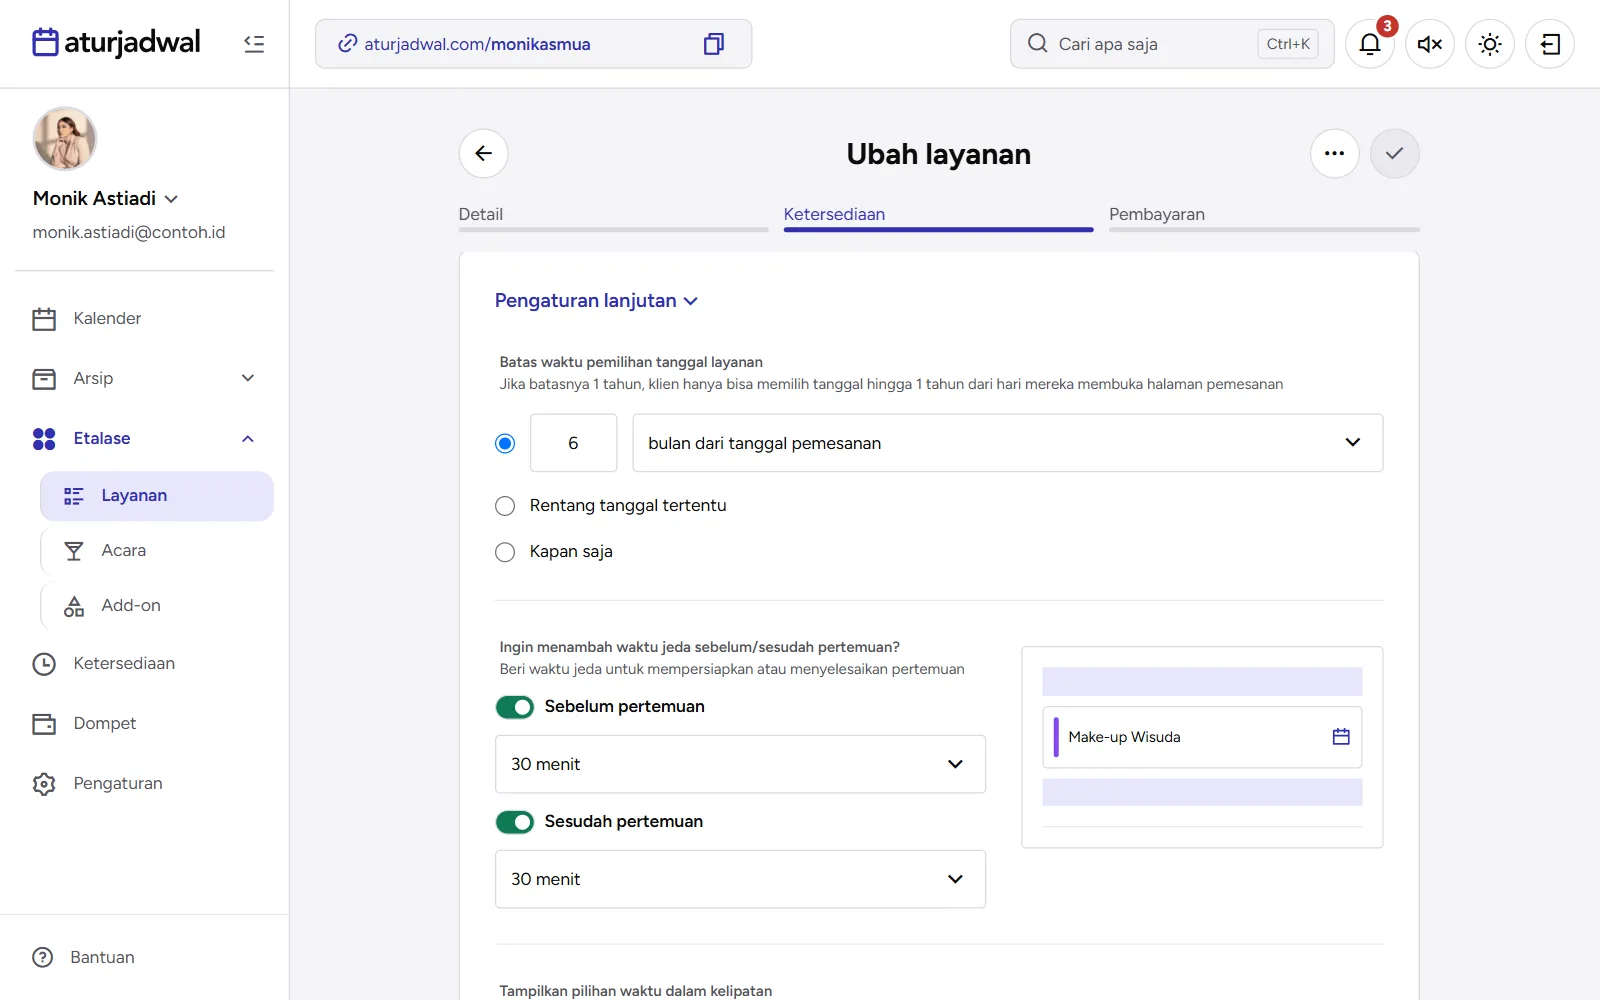Toggle Sesudah pertemuan switch
The height and width of the screenshot is (1000, 1600).
515,822
